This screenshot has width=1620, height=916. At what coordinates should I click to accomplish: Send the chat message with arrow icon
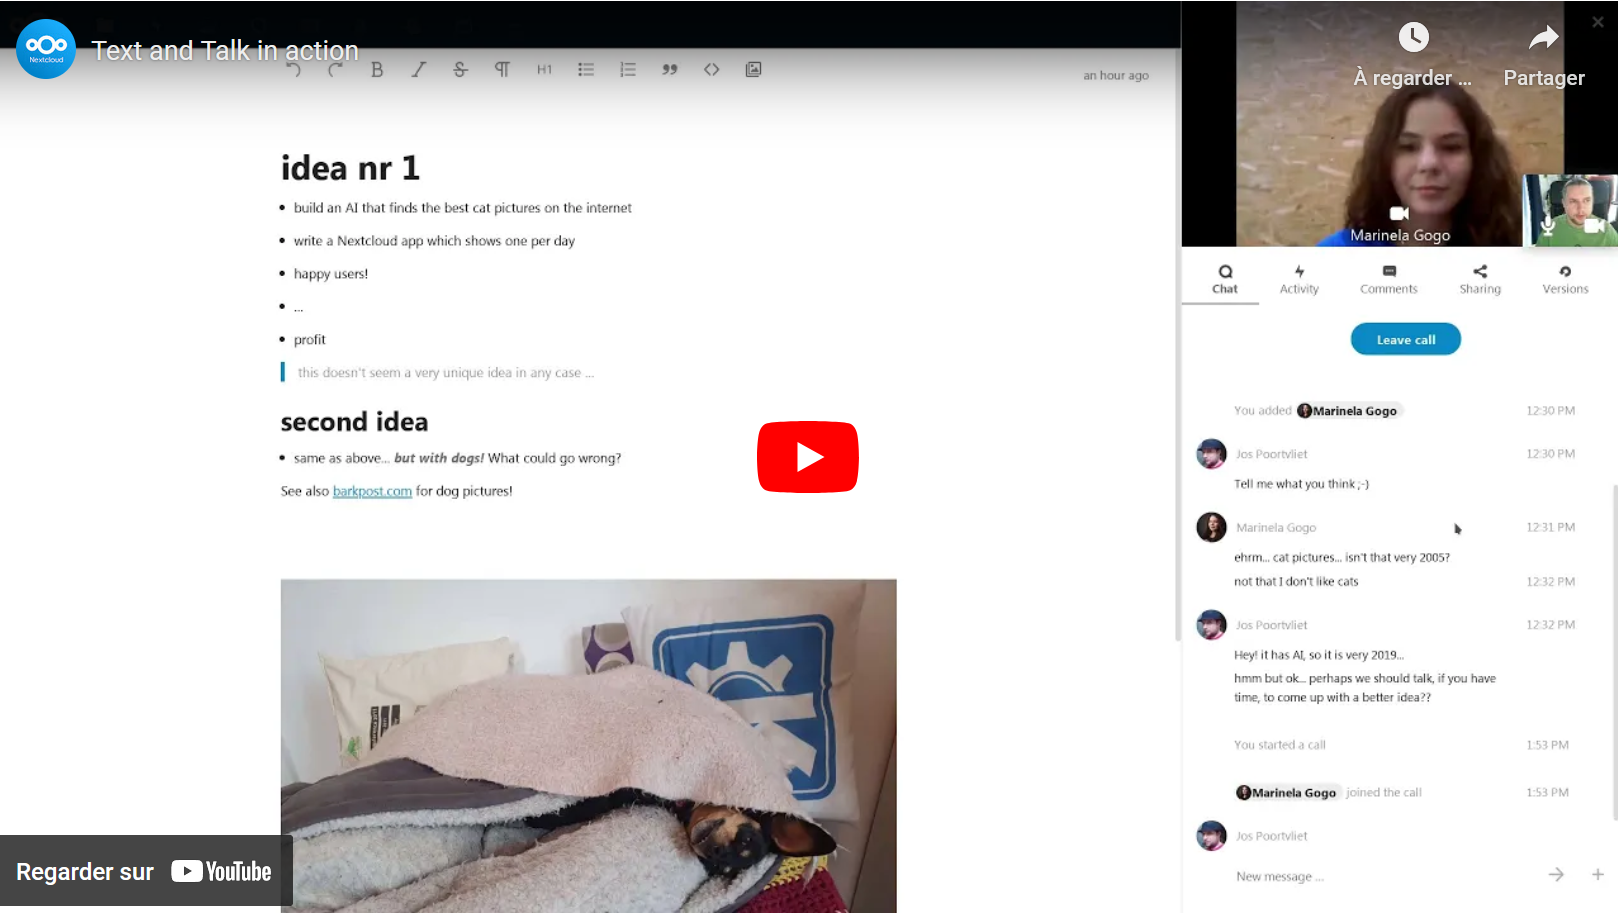[1556, 875]
